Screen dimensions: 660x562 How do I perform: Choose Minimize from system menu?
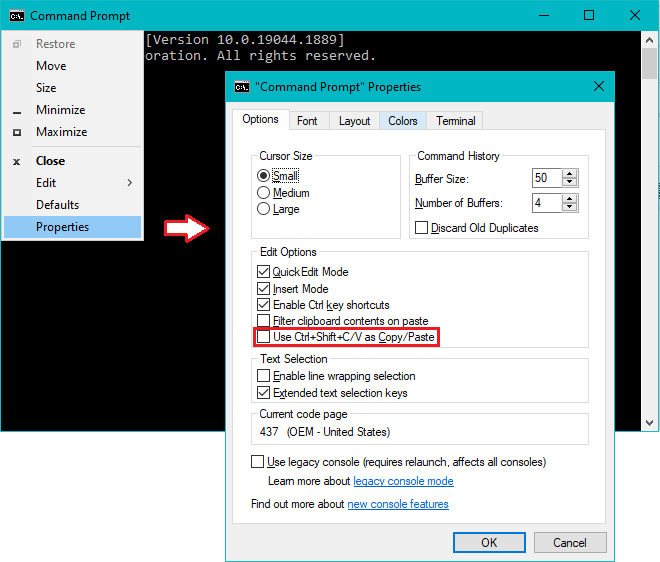[72, 110]
